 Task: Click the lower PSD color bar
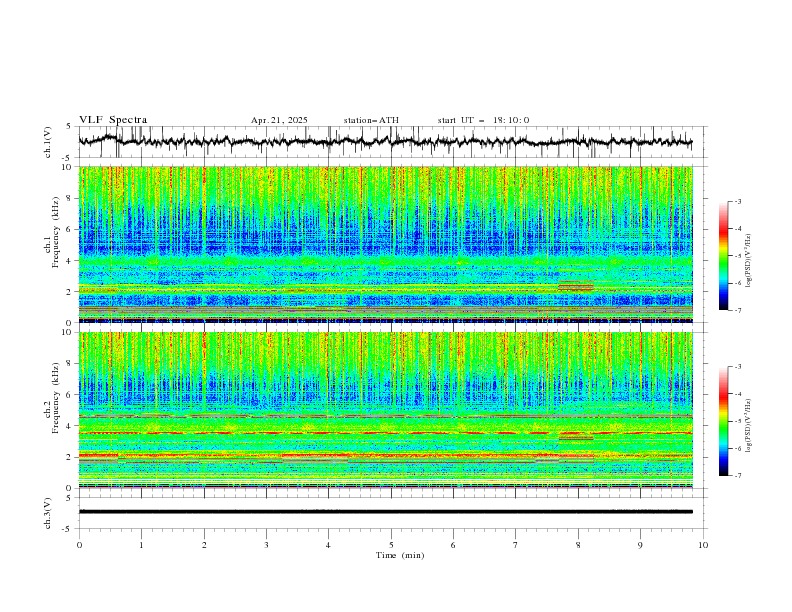click(x=723, y=421)
